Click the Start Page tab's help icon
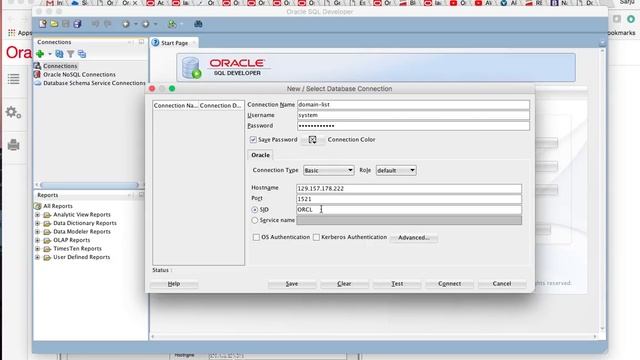The image size is (640, 360). [156, 42]
